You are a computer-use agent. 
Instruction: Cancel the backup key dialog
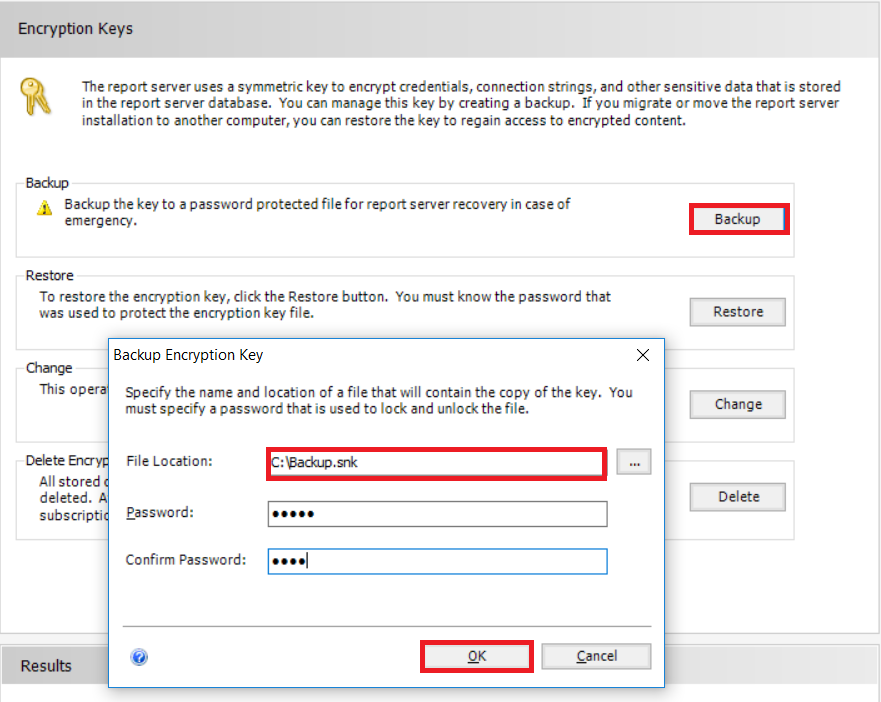596,656
